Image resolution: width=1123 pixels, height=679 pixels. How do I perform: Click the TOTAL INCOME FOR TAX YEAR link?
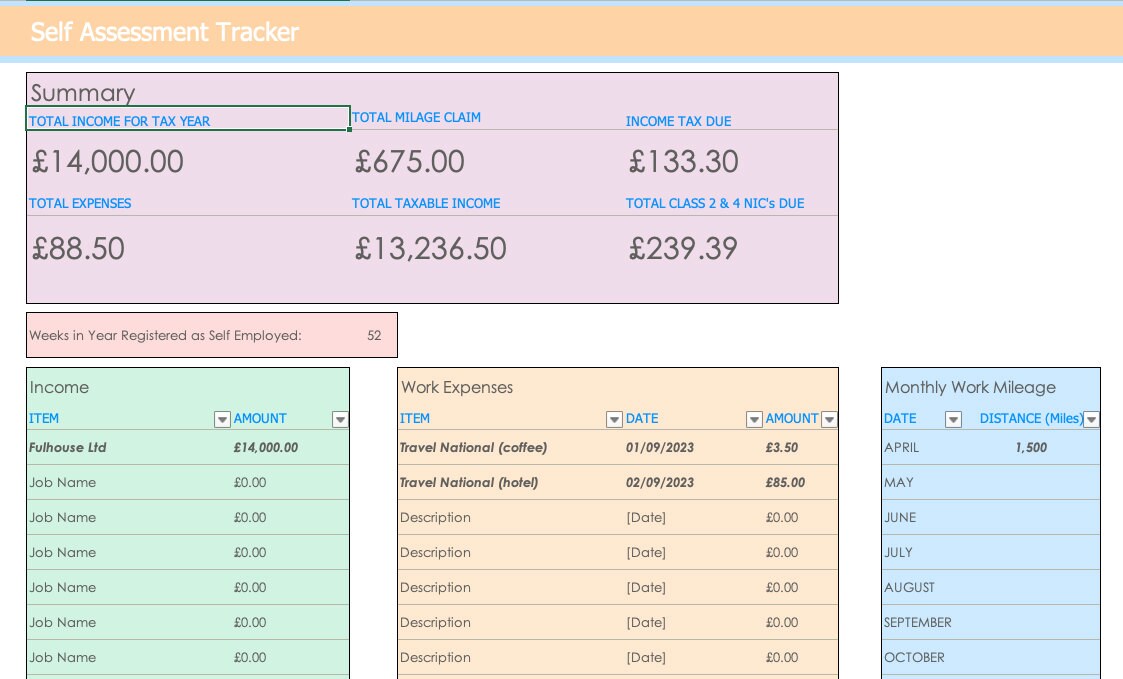[118, 121]
